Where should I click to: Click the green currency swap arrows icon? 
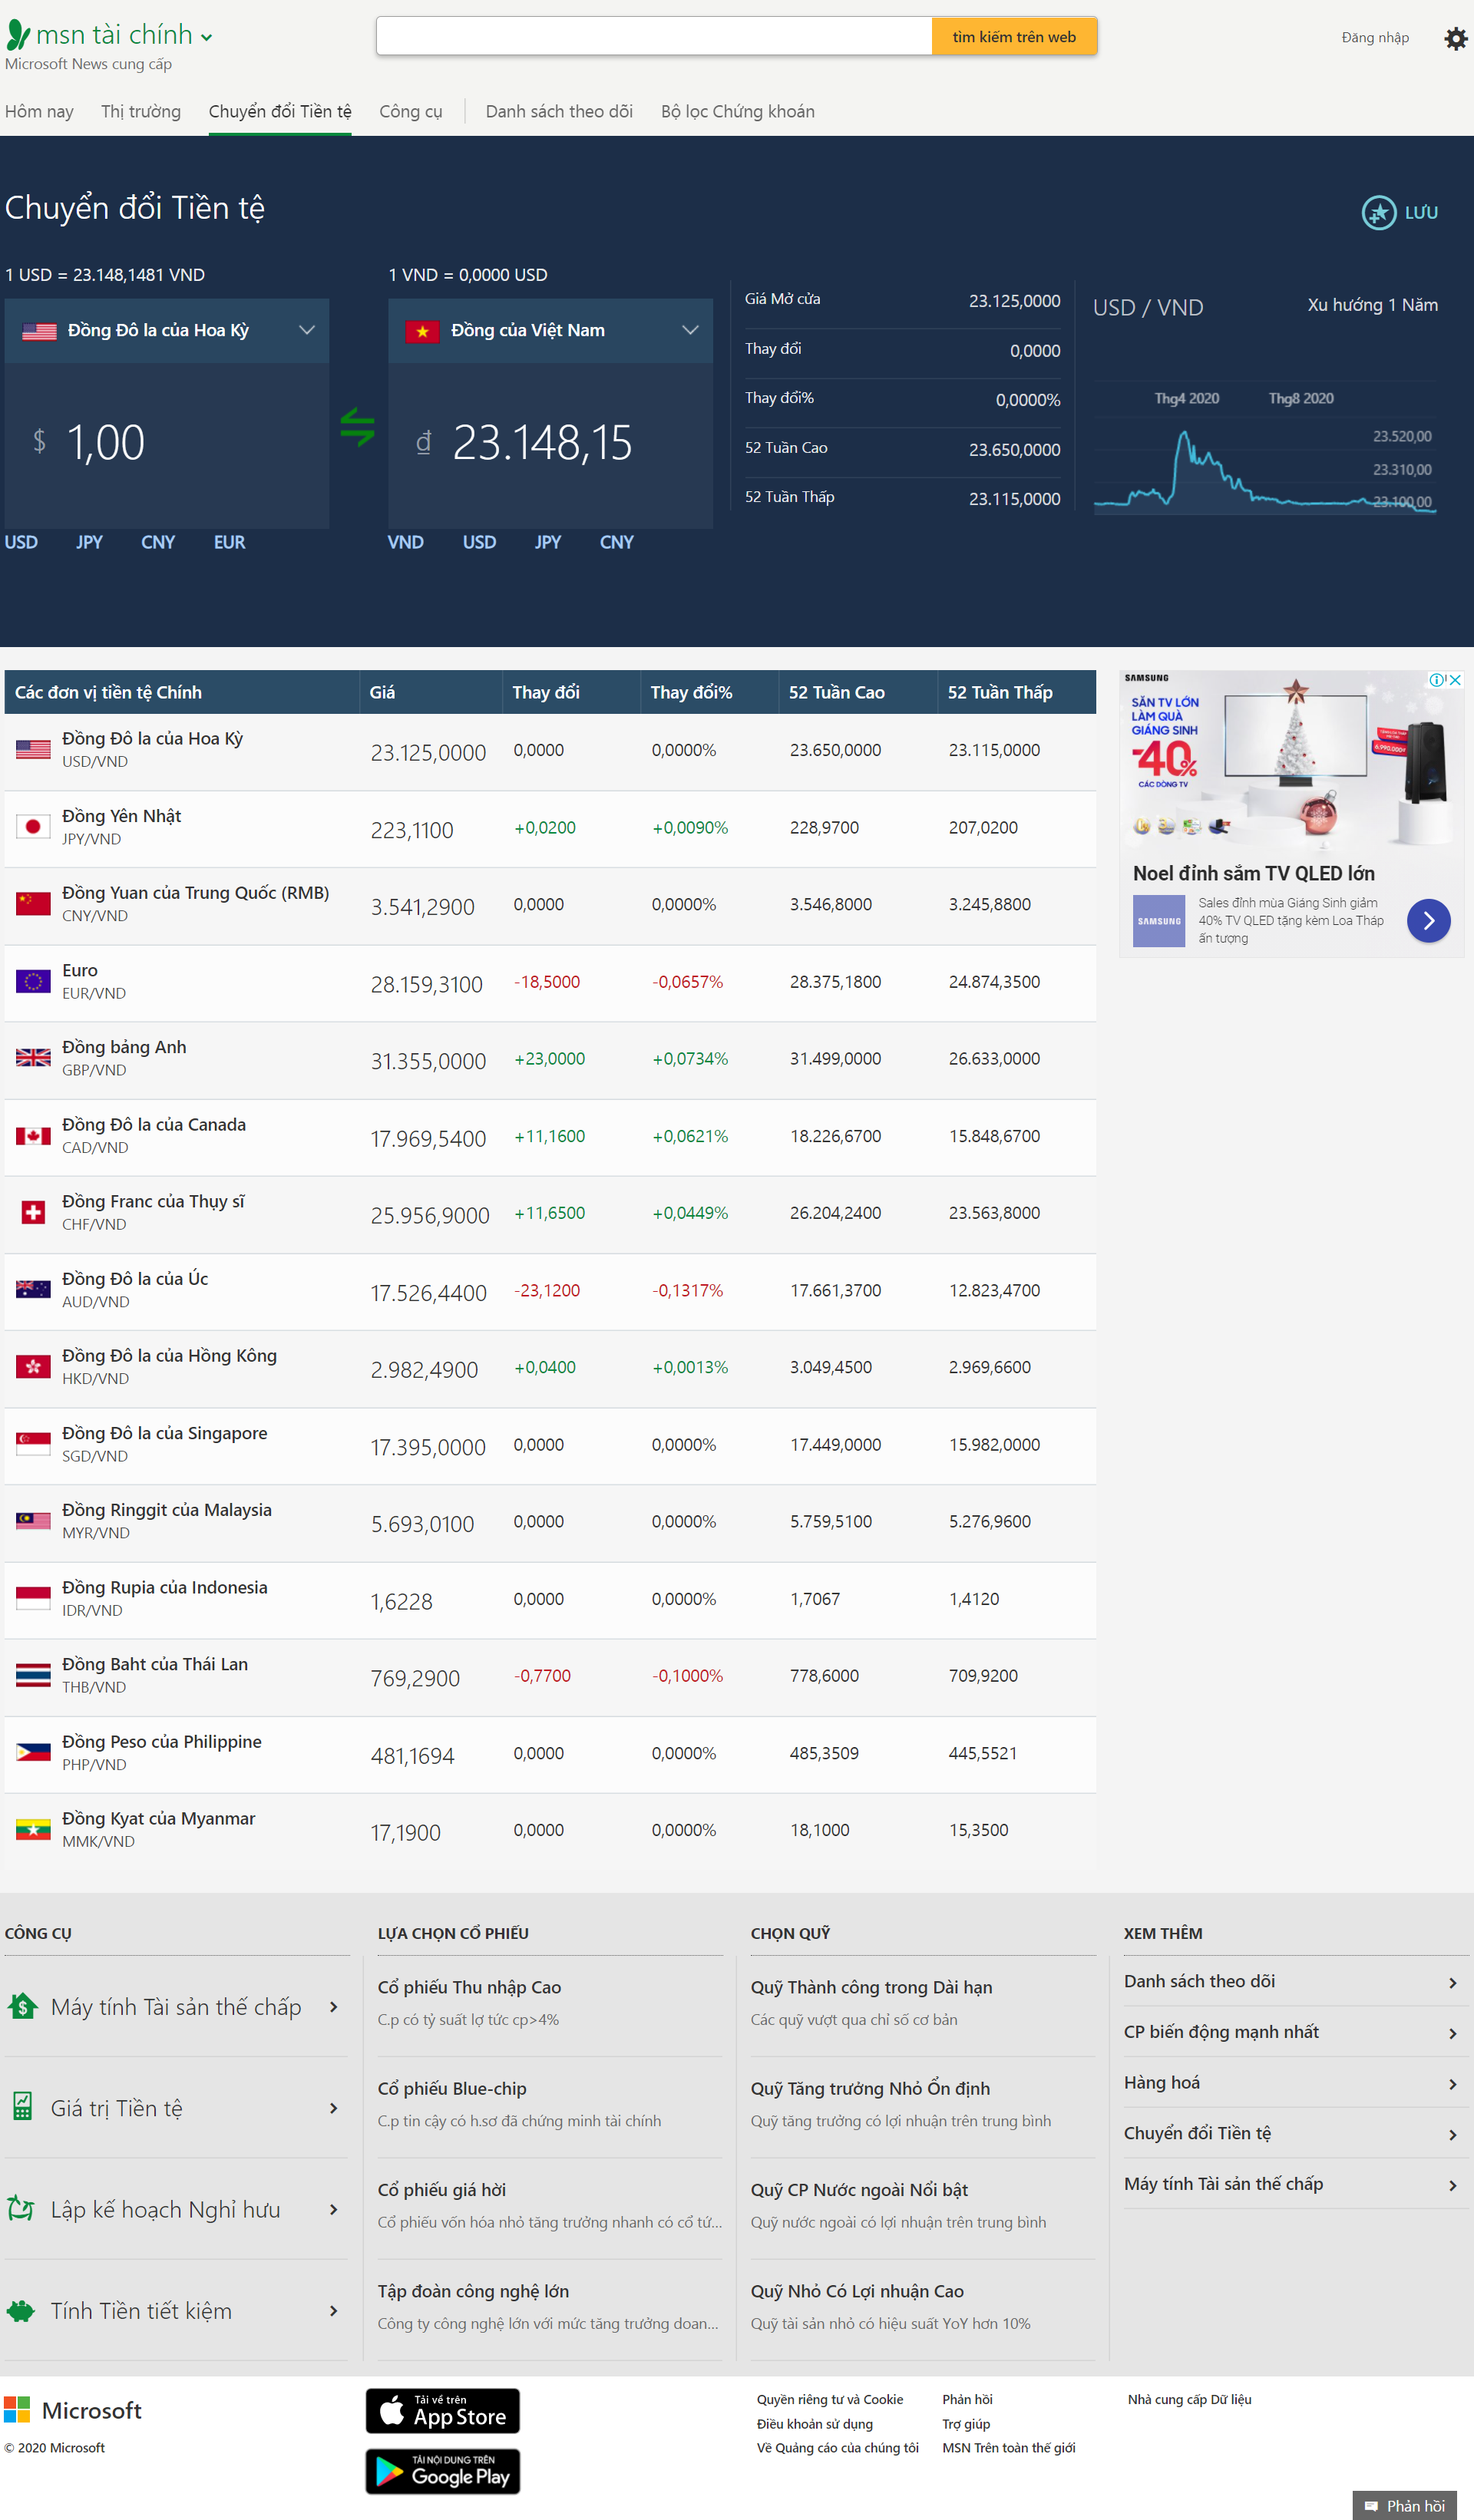tap(357, 427)
